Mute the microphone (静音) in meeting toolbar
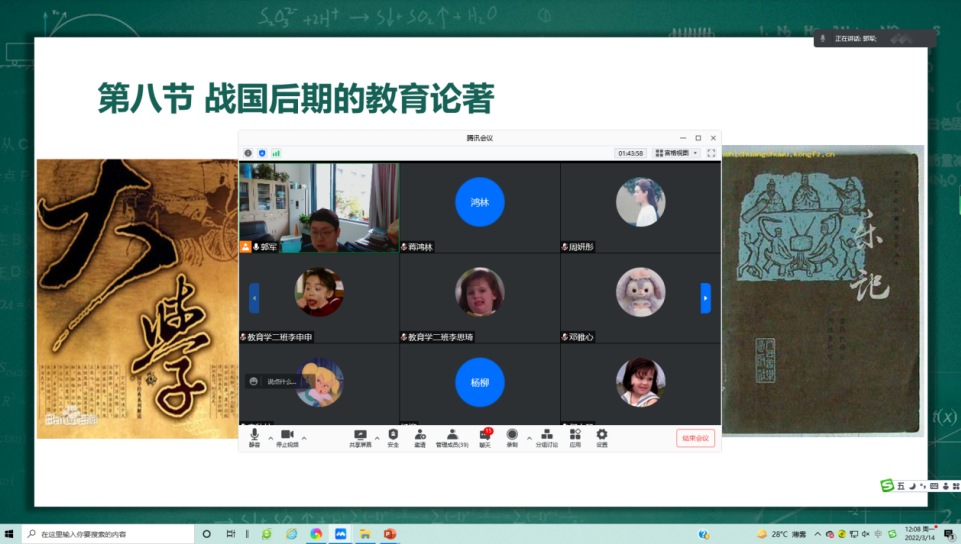The height and width of the screenshot is (544, 961). (254, 436)
